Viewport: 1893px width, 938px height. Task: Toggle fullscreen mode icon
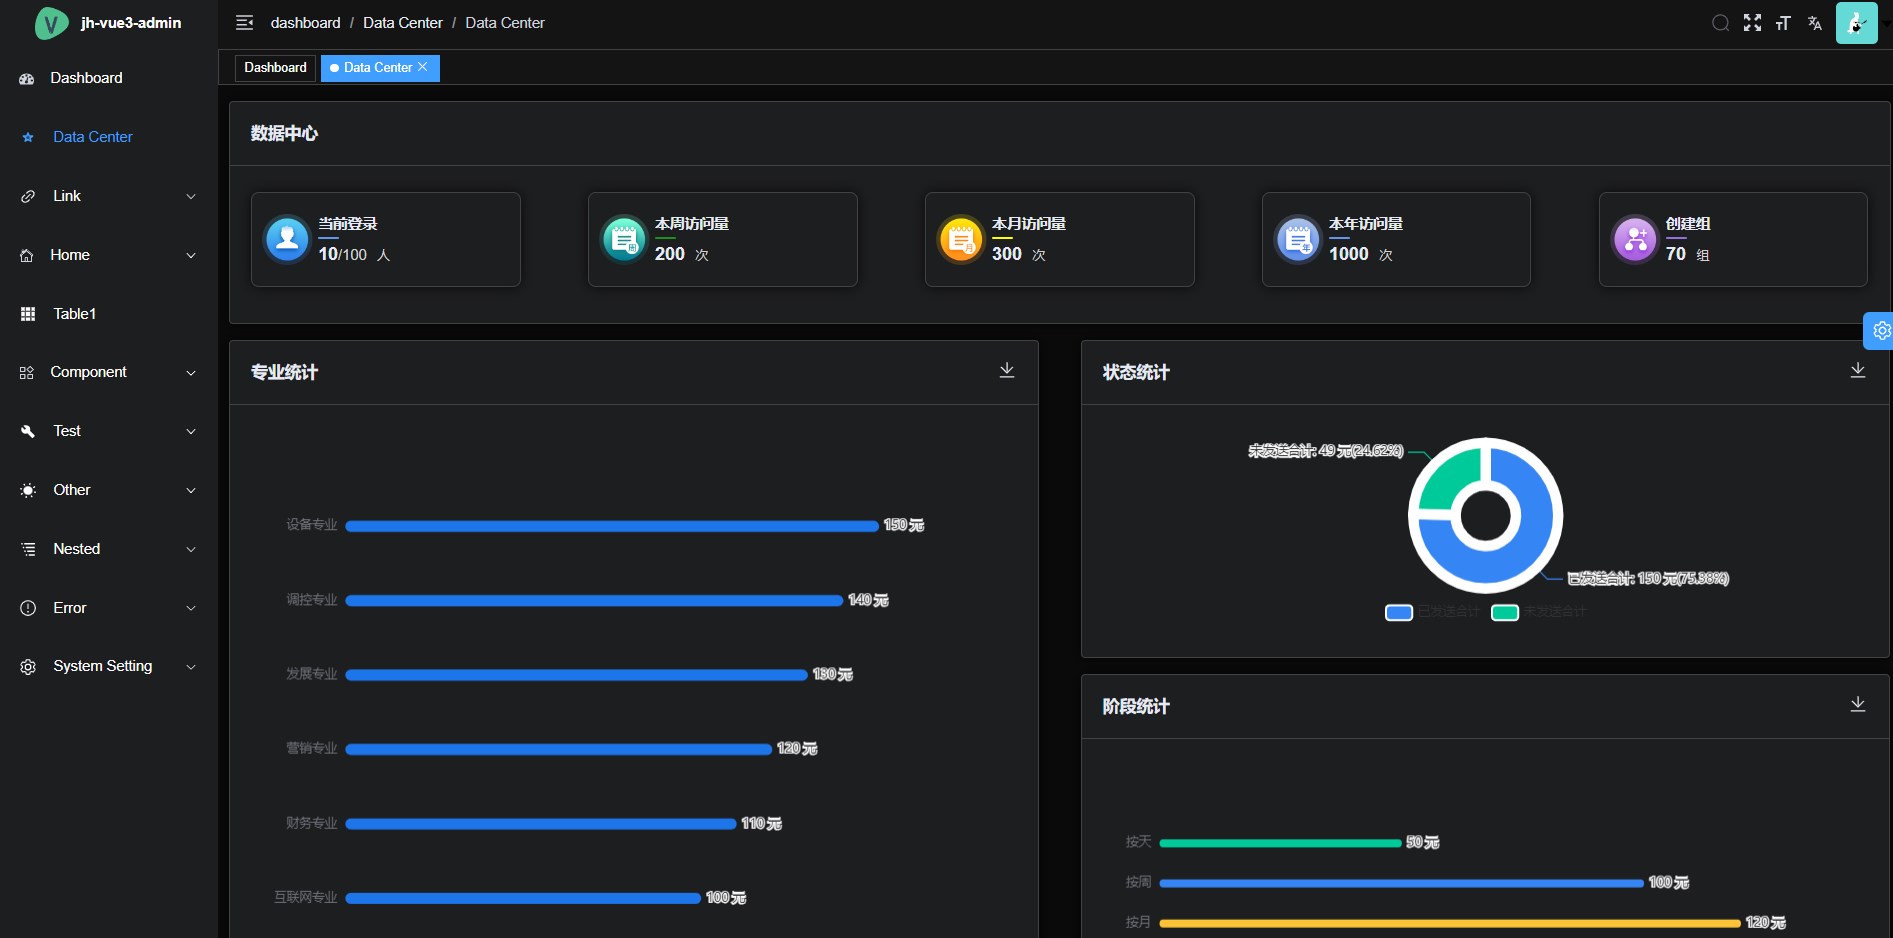pos(1752,23)
